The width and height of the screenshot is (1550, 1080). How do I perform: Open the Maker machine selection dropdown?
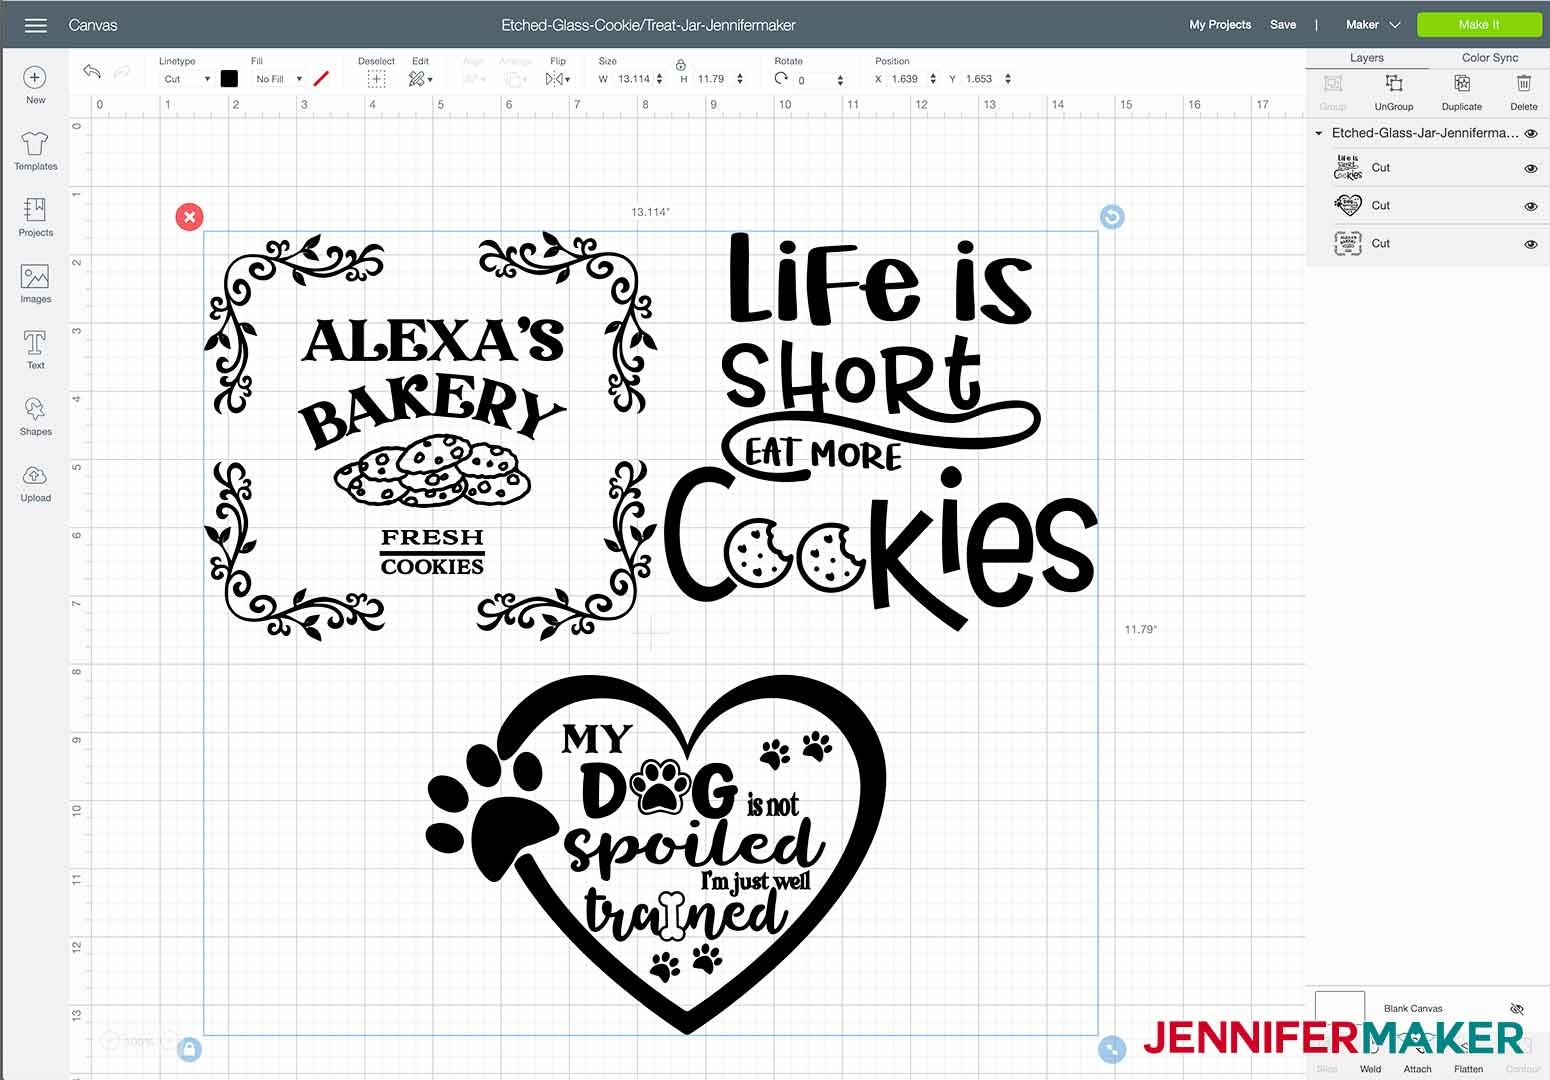point(1372,25)
